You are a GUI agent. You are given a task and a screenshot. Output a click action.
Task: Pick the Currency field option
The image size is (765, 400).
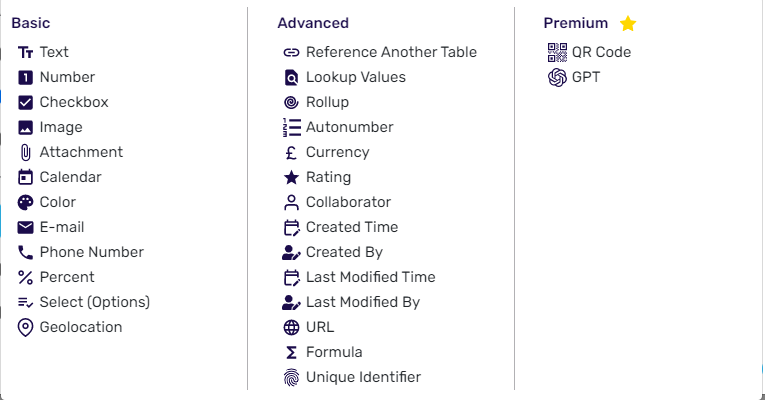326,152
